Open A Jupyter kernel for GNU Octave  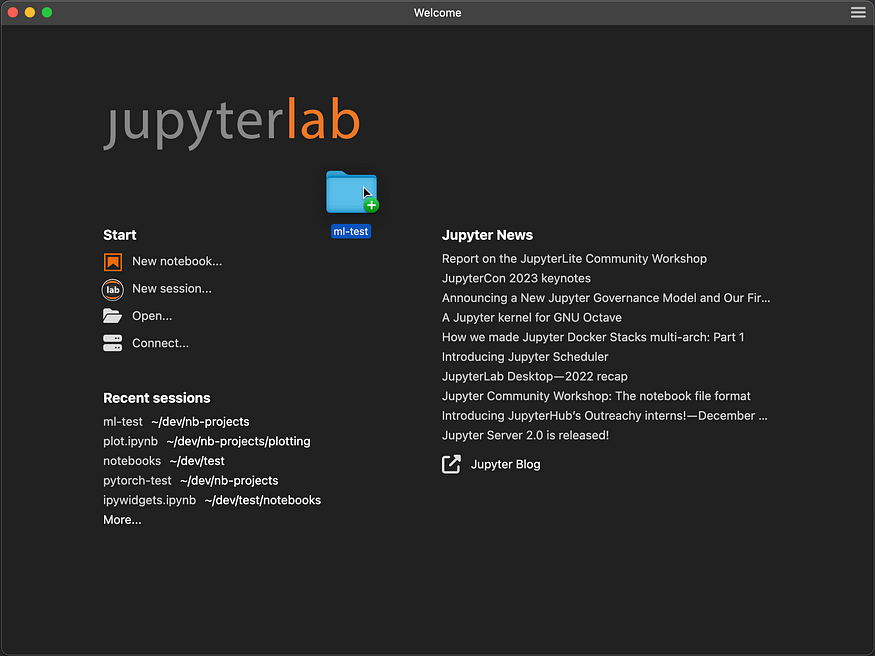point(532,317)
